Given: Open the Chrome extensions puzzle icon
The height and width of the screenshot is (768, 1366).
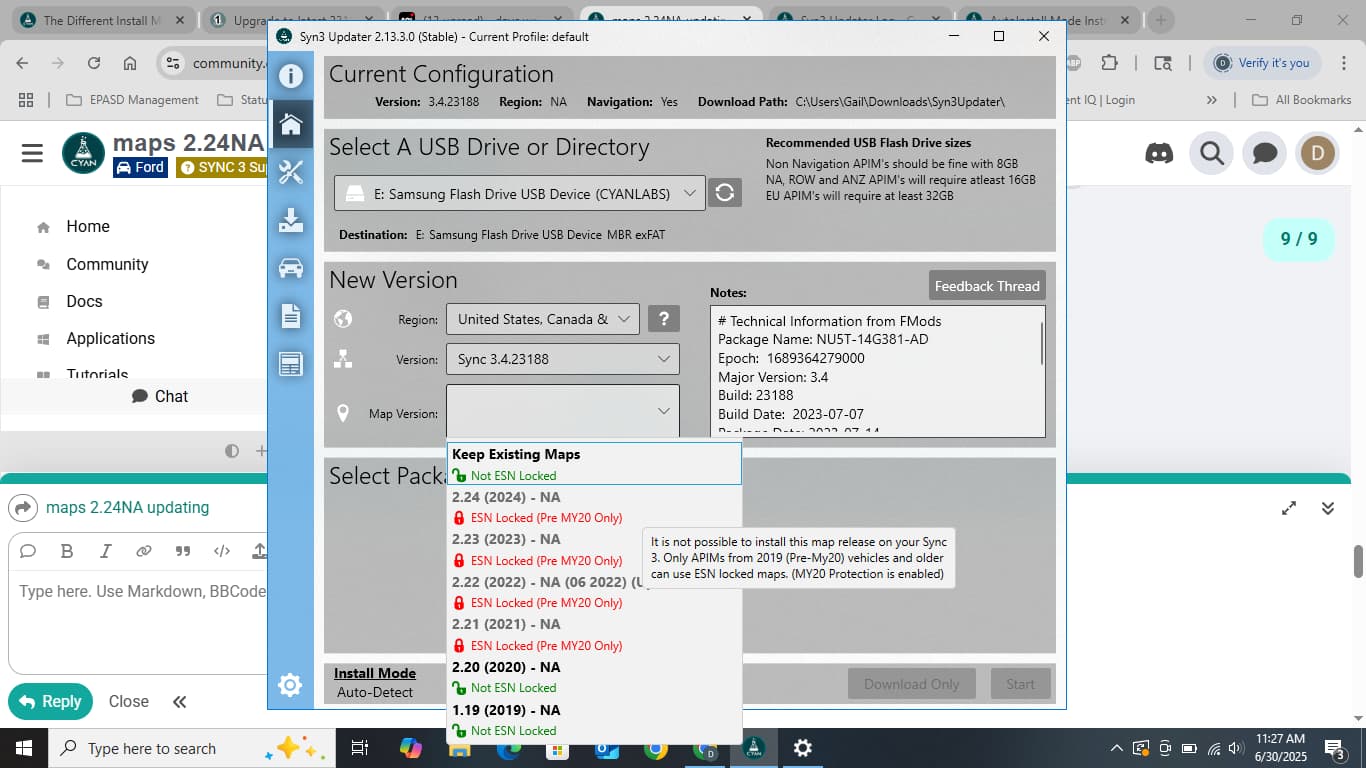Looking at the screenshot, I should [x=1109, y=63].
